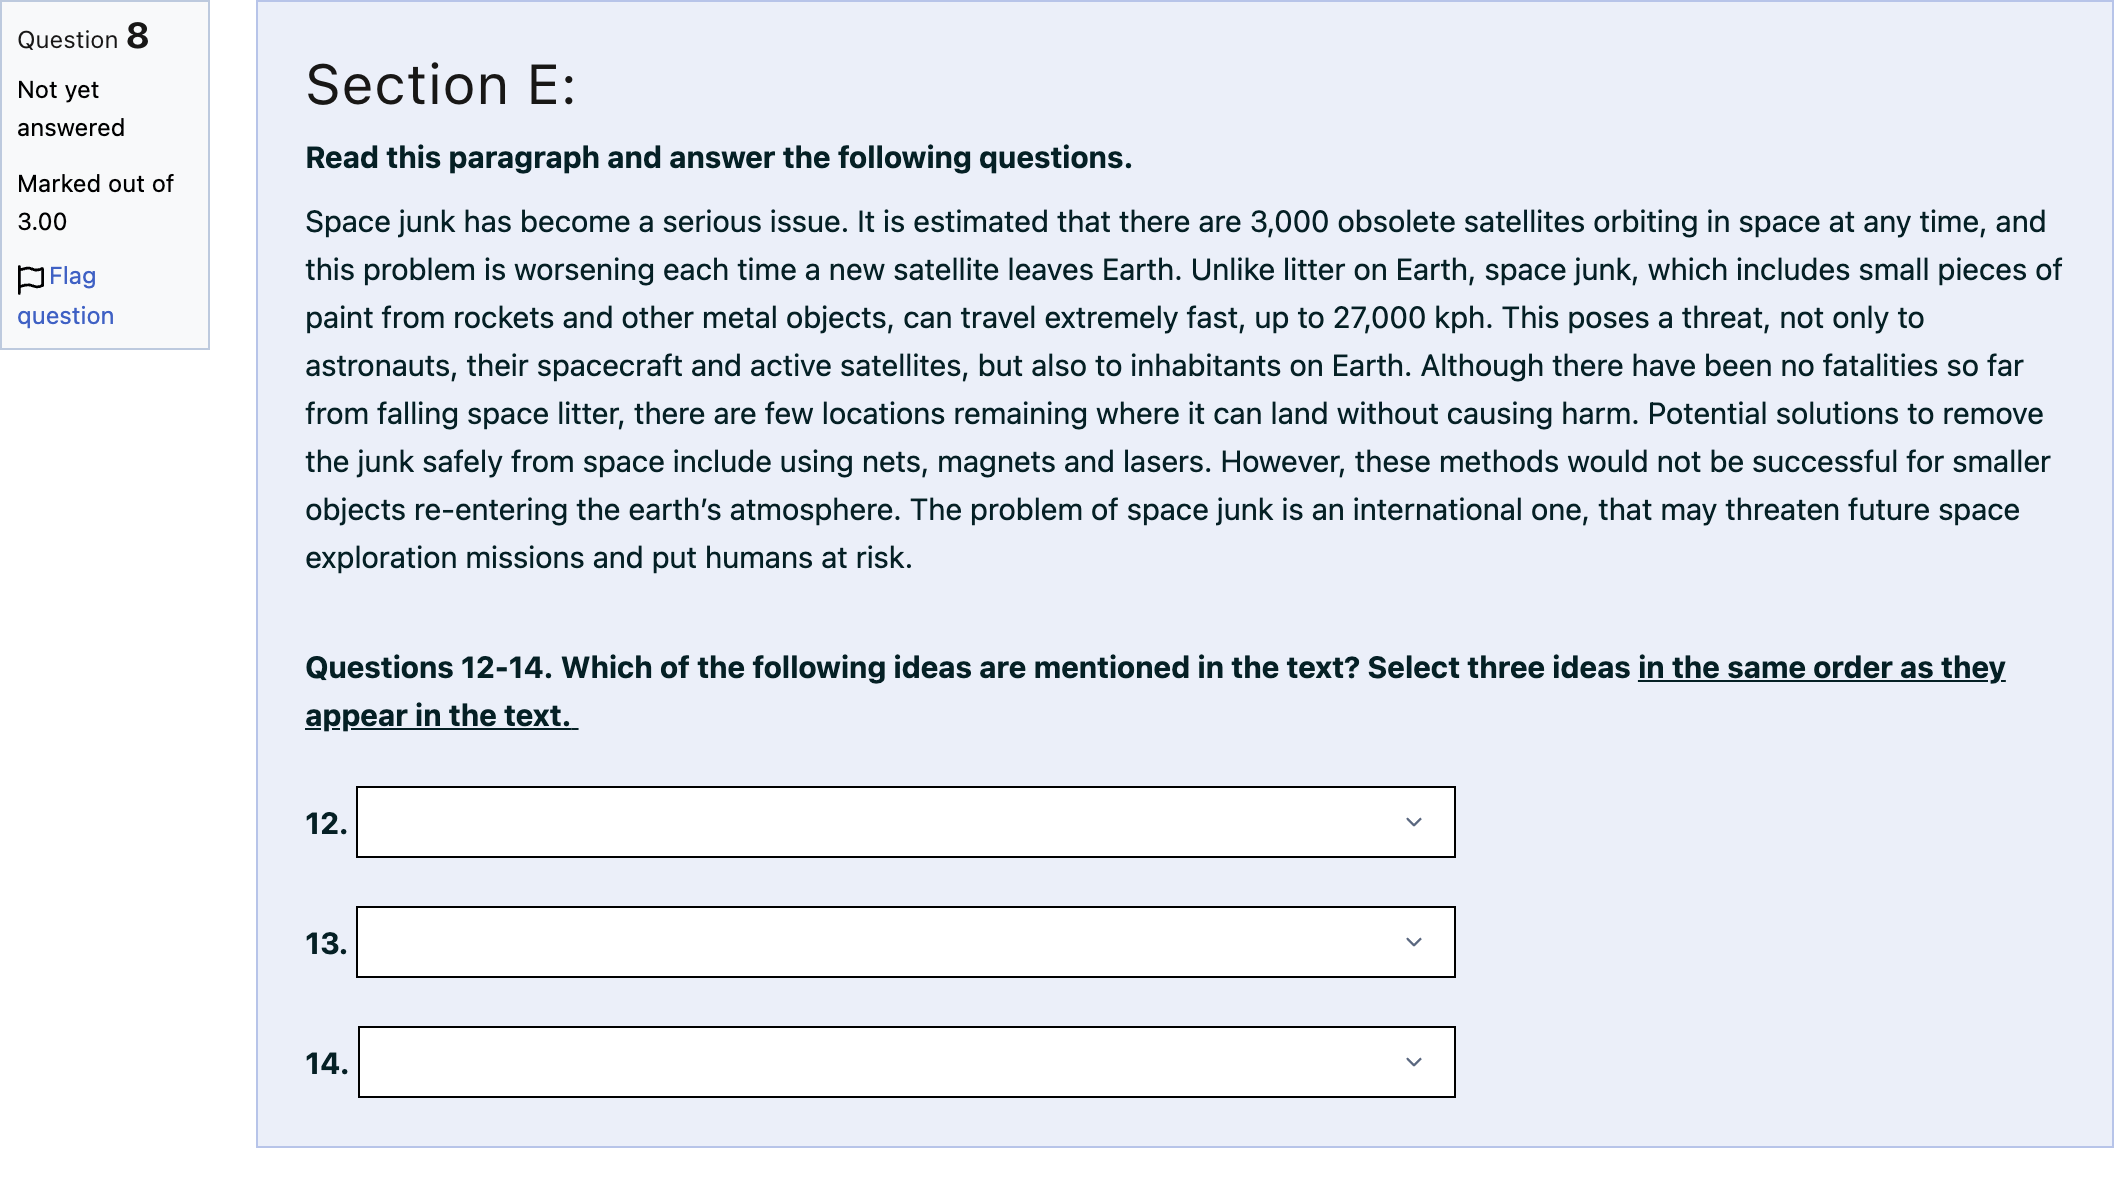The image size is (2114, 1180).
Task: Click the '14.' label beside the third dropdown
Action: 327,1063
